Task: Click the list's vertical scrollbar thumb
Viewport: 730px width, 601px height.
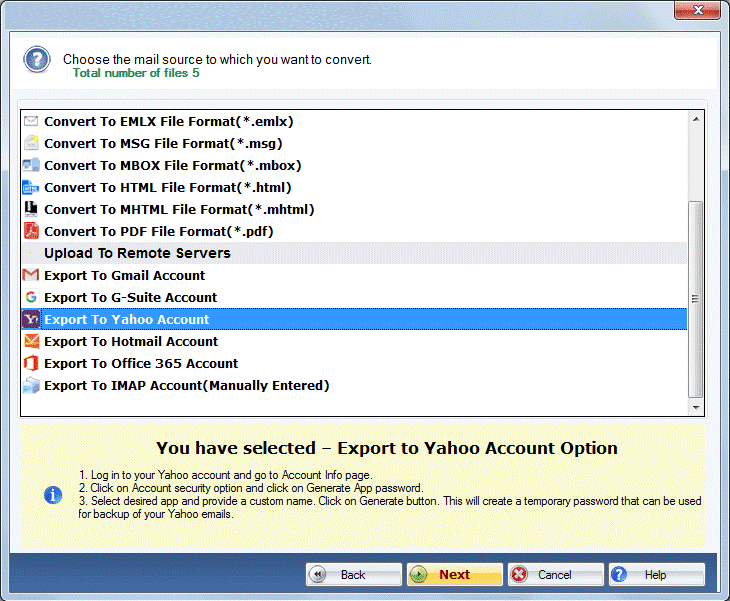Action: tap(696, 299)
